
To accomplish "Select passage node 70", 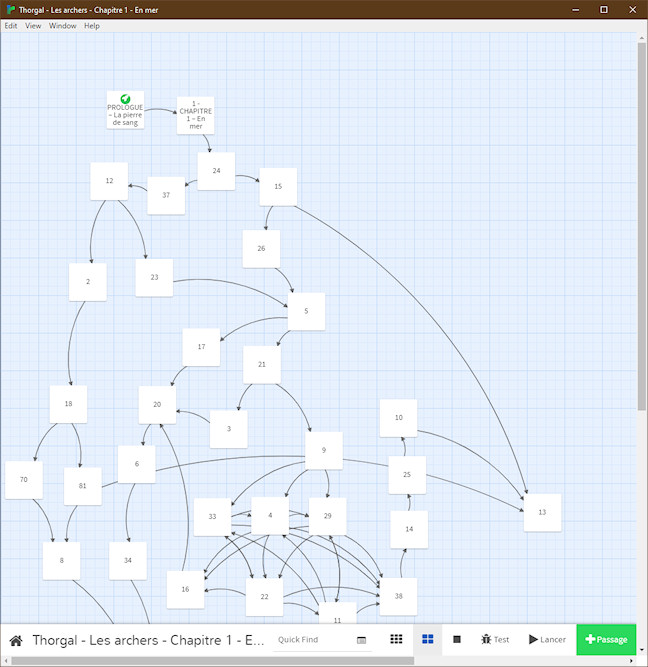I will point(23,480).
